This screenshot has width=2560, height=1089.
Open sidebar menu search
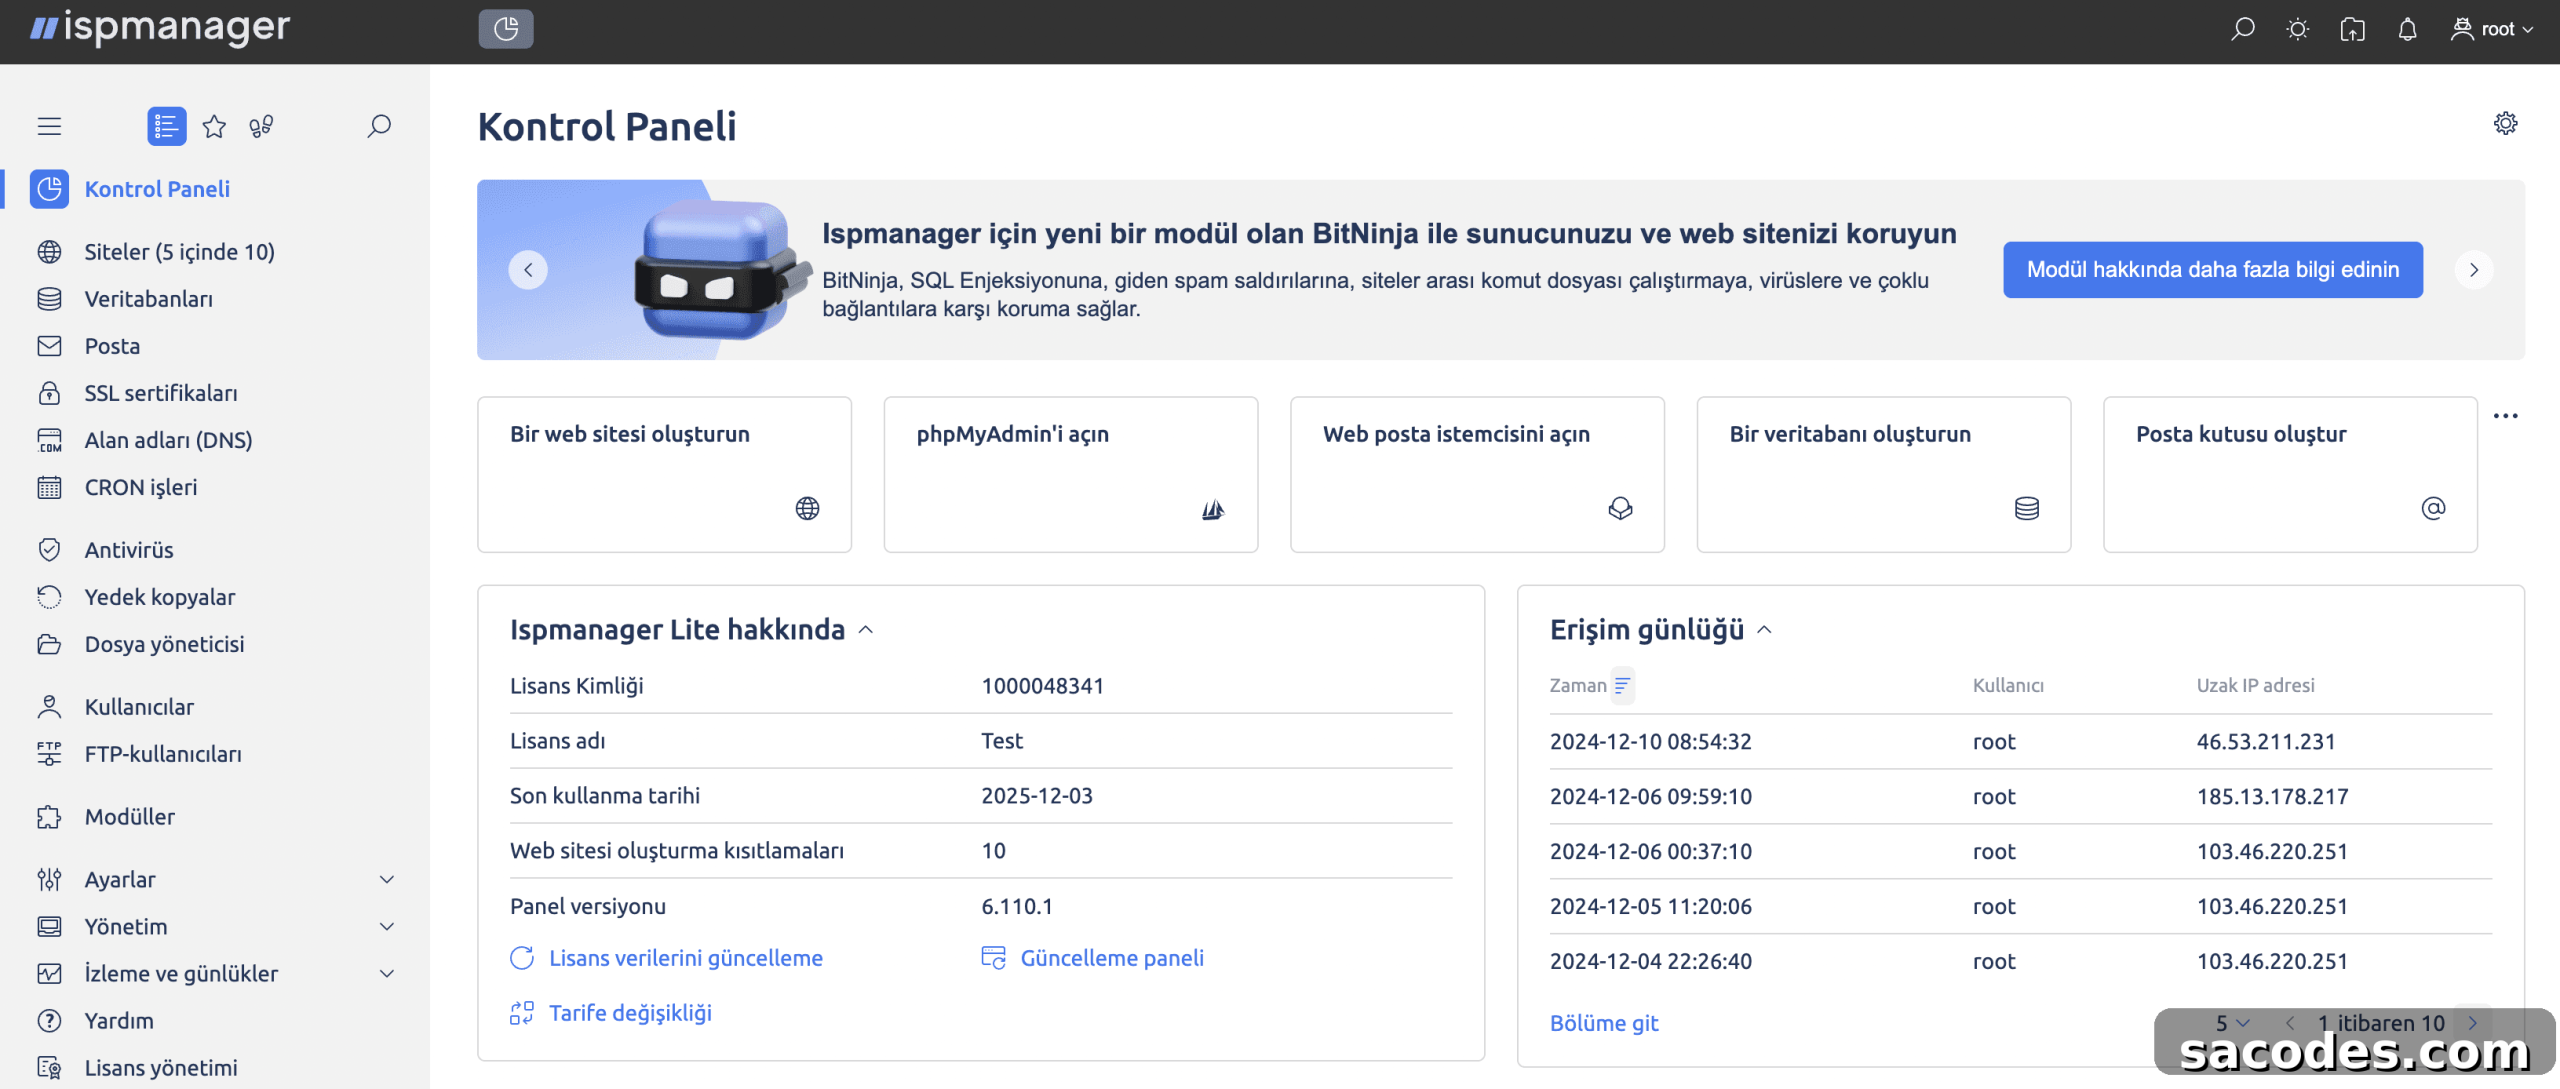pyautogui.click(x=378, y=126)
